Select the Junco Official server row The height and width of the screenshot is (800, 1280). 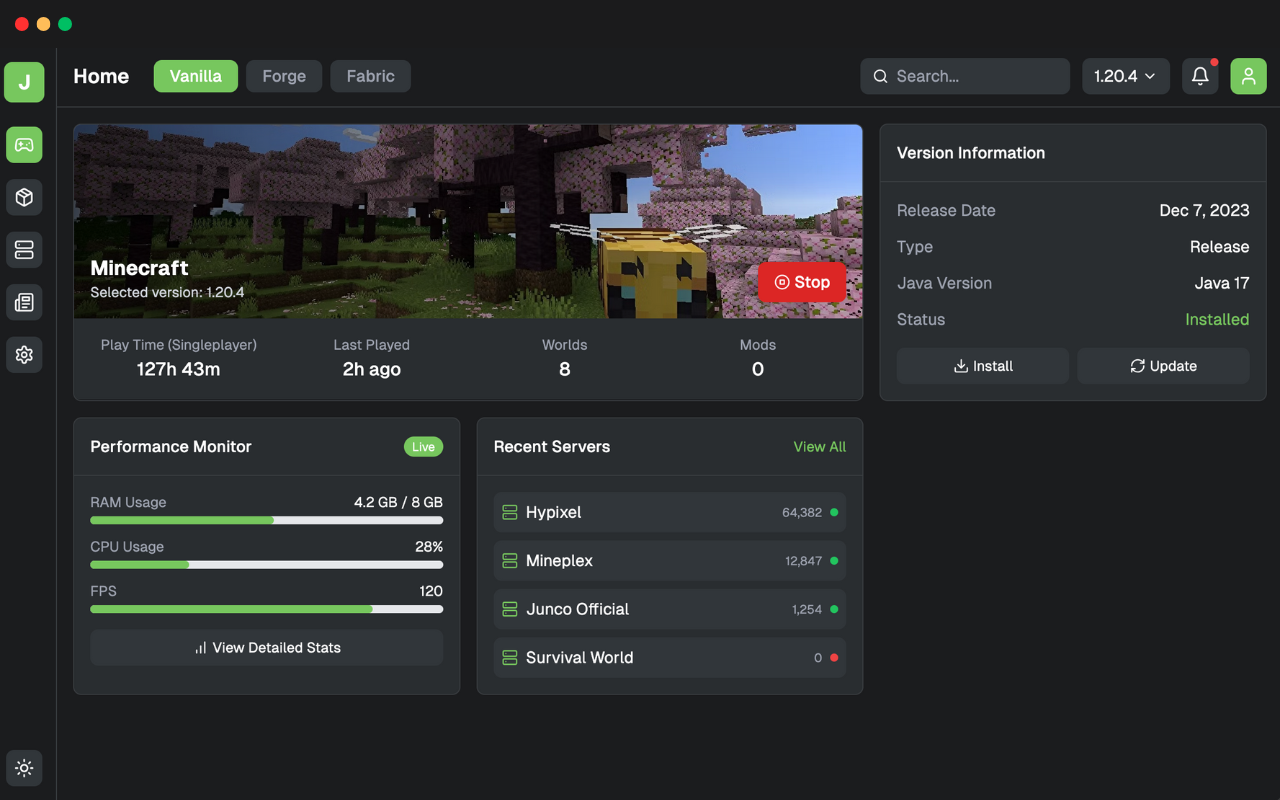coord(670,609)
